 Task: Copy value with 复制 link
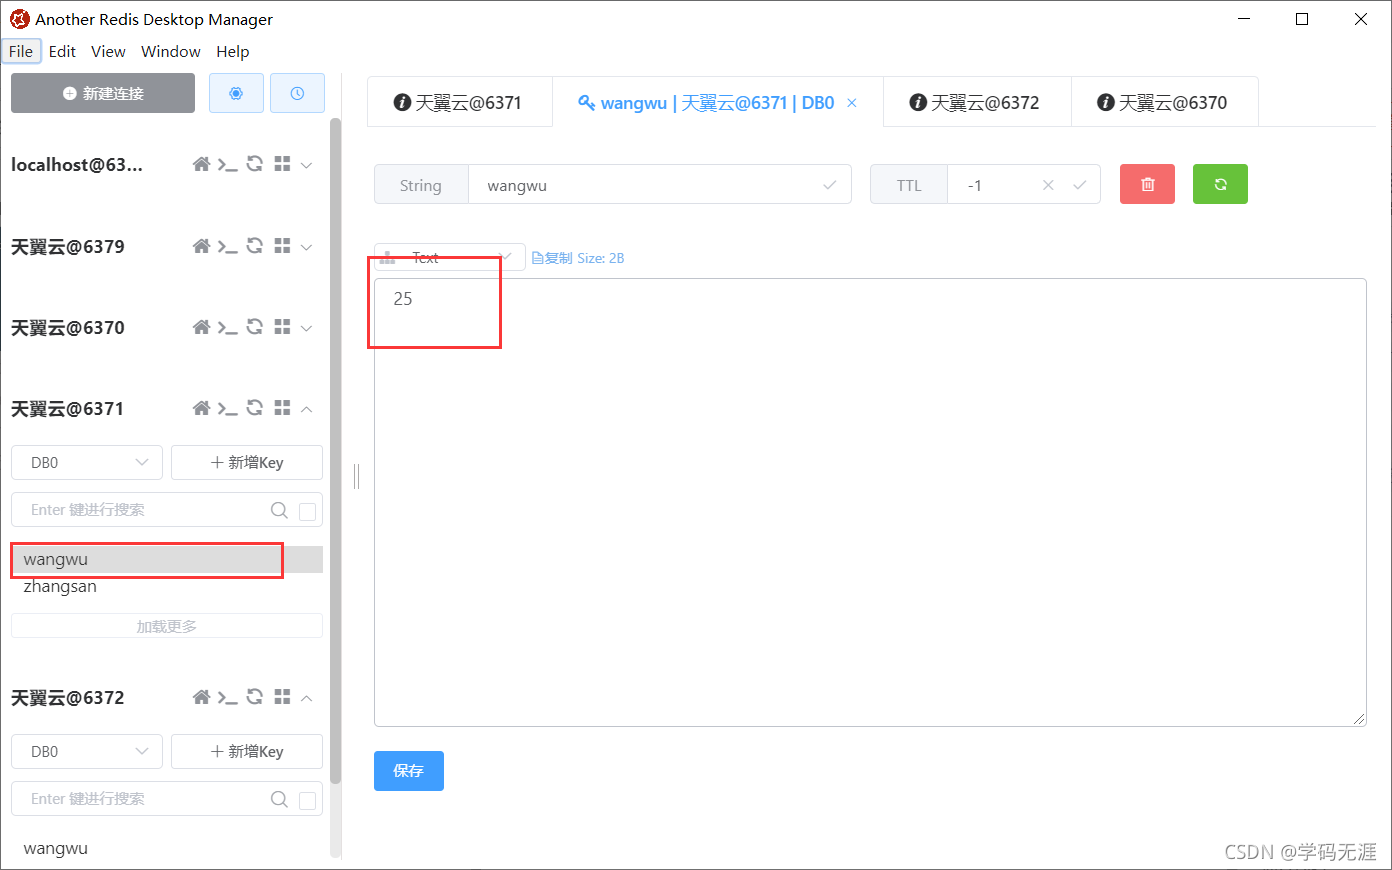[552, 258]
